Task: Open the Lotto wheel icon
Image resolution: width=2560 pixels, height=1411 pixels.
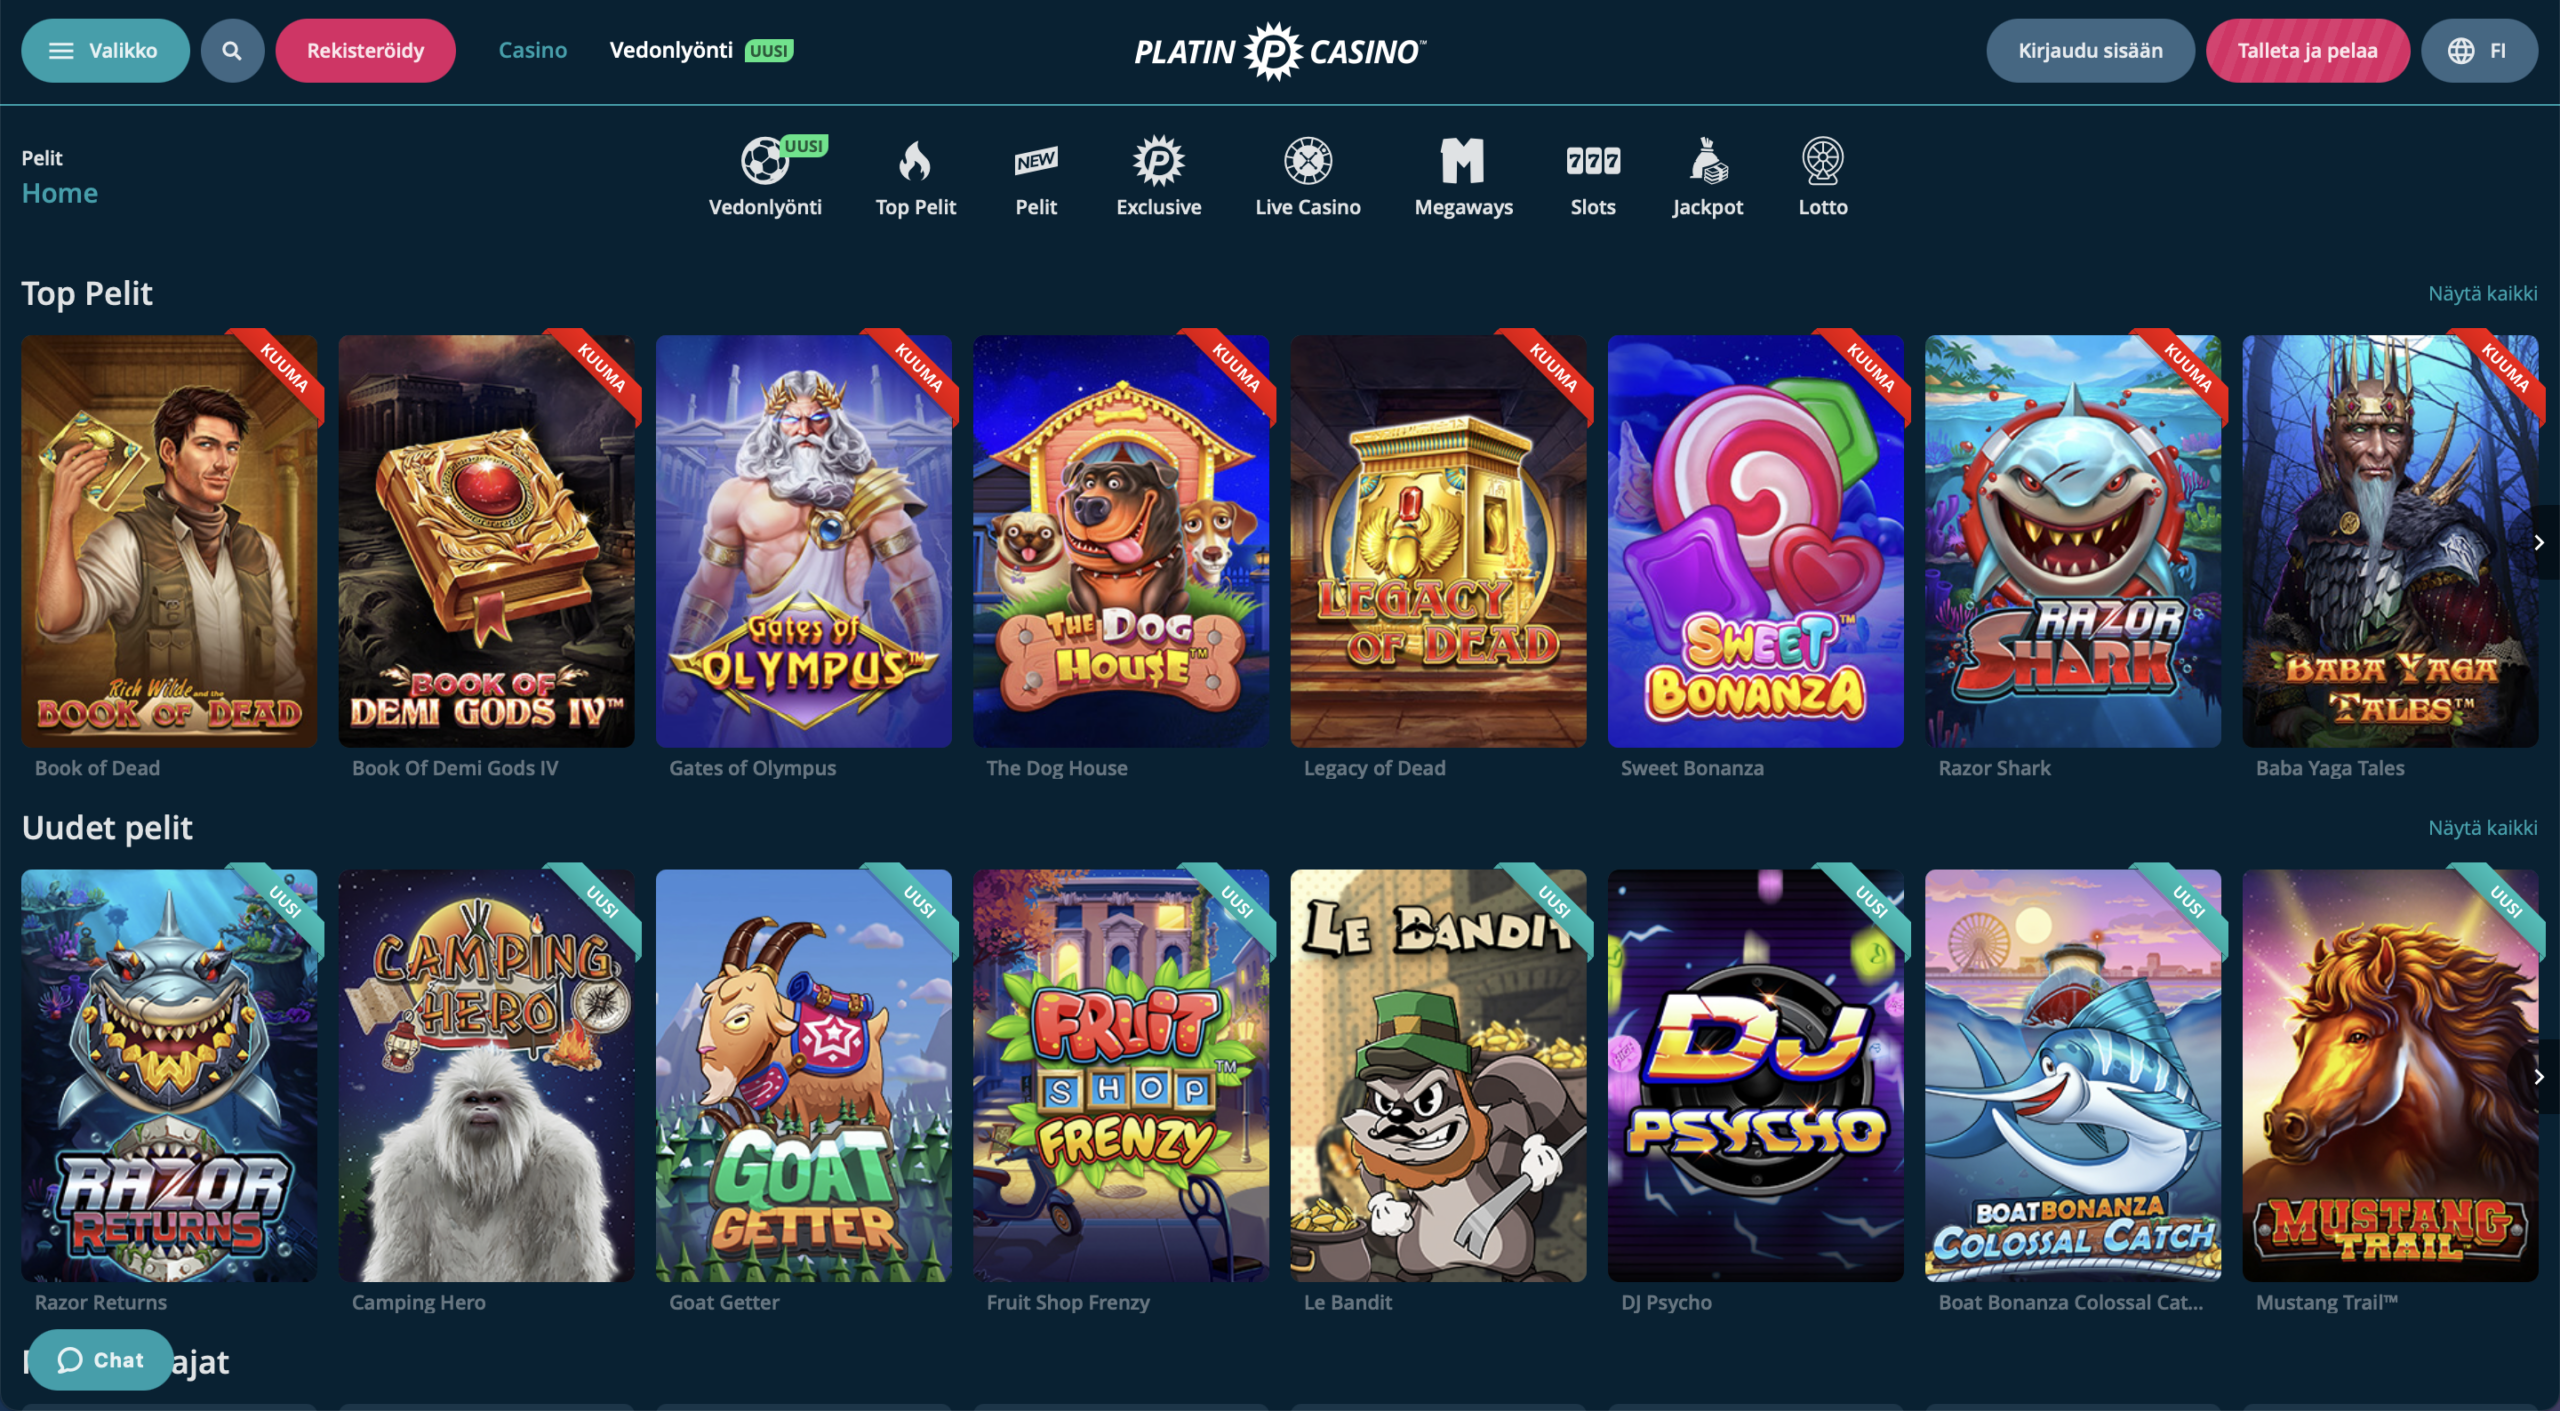Action: point(1822,162)
